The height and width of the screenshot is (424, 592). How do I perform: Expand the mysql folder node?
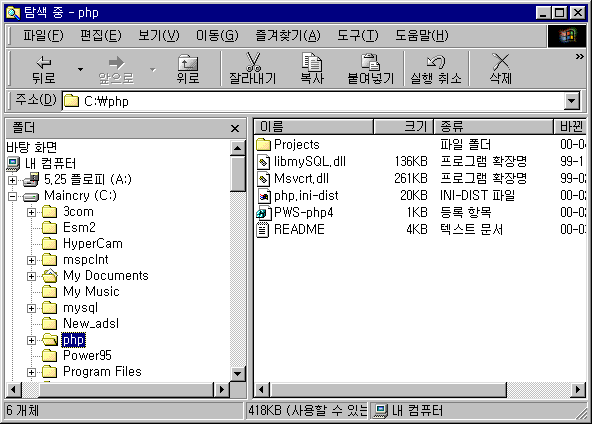click(31, 308)
